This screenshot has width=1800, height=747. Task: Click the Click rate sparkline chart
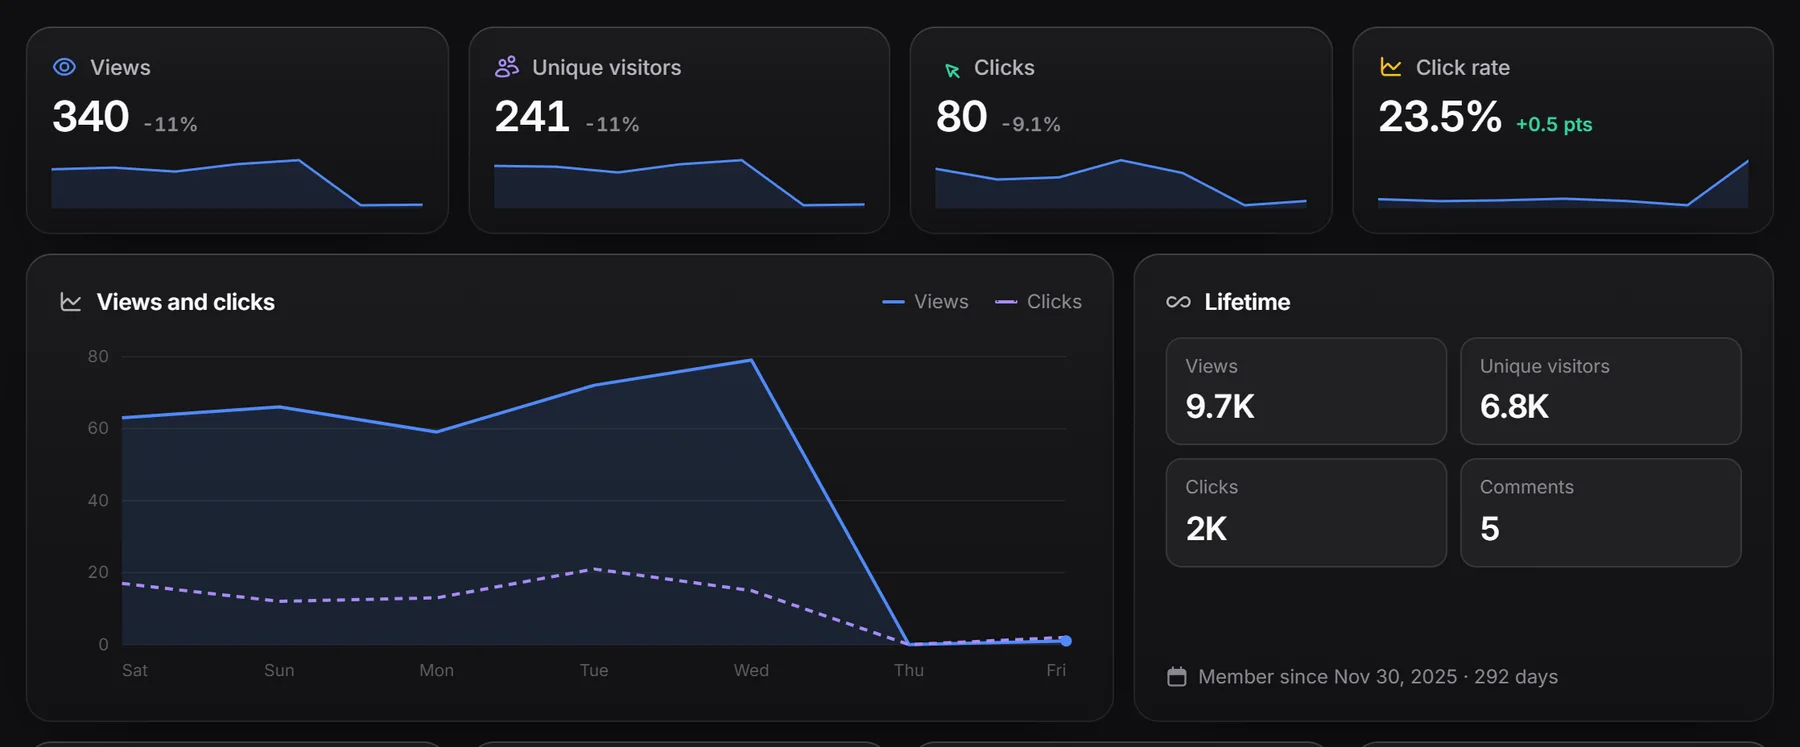[1563, 183]
